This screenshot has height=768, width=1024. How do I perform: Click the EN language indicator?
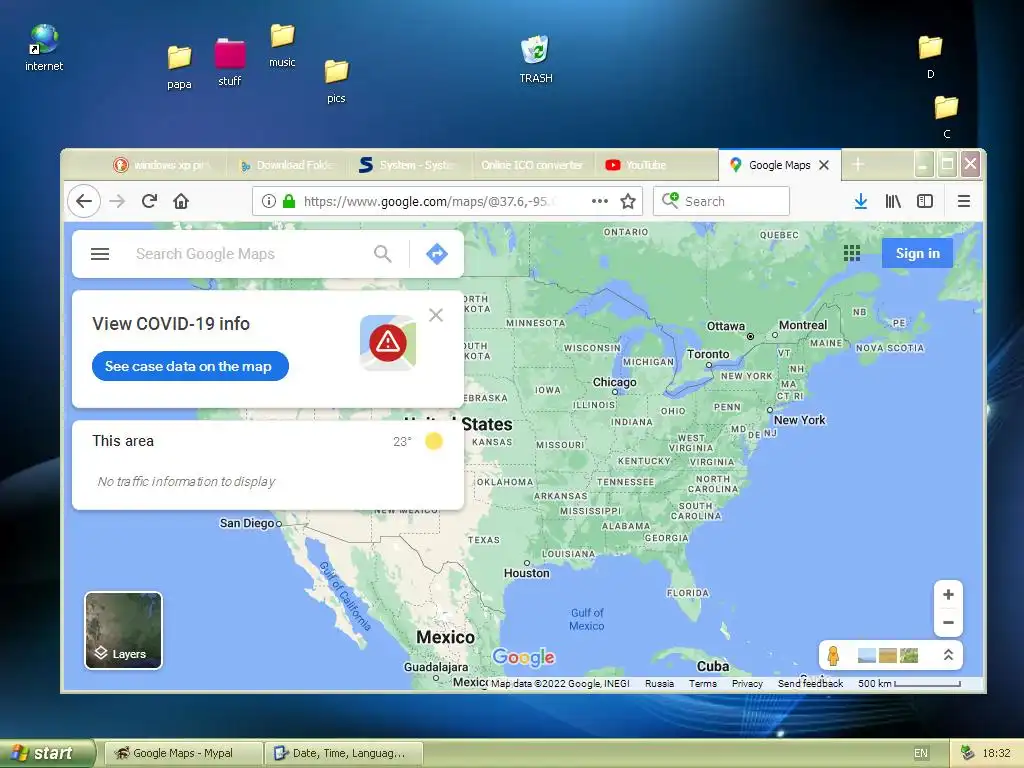coord(921,753)
